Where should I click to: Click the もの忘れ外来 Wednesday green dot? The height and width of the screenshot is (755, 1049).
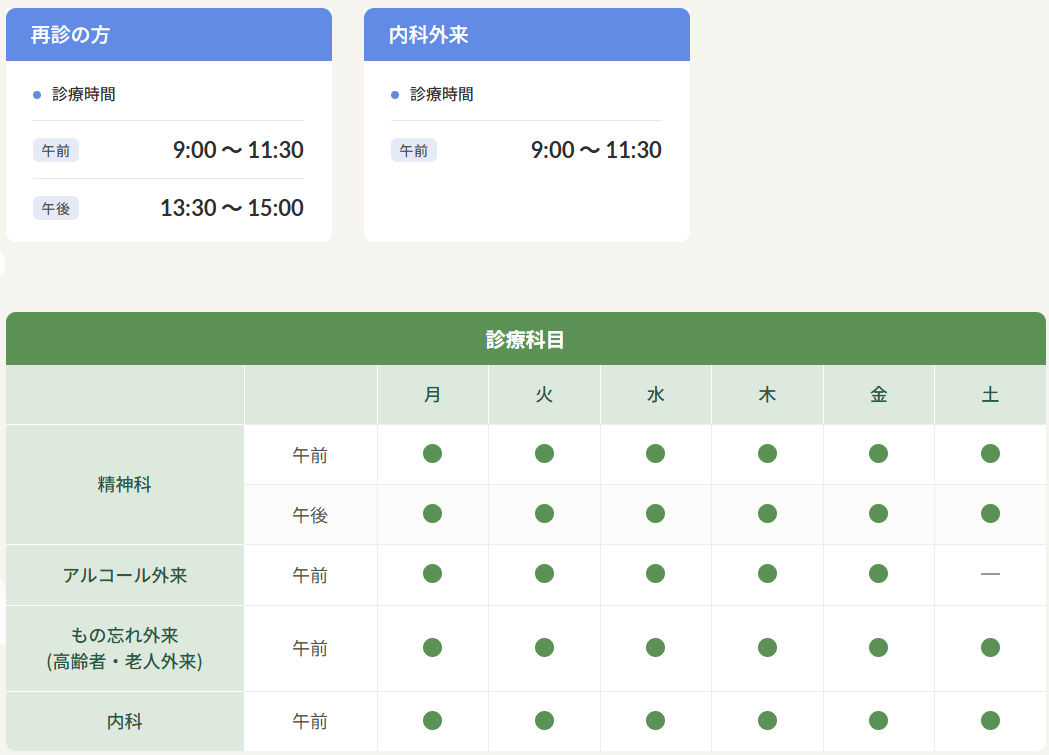656,647
